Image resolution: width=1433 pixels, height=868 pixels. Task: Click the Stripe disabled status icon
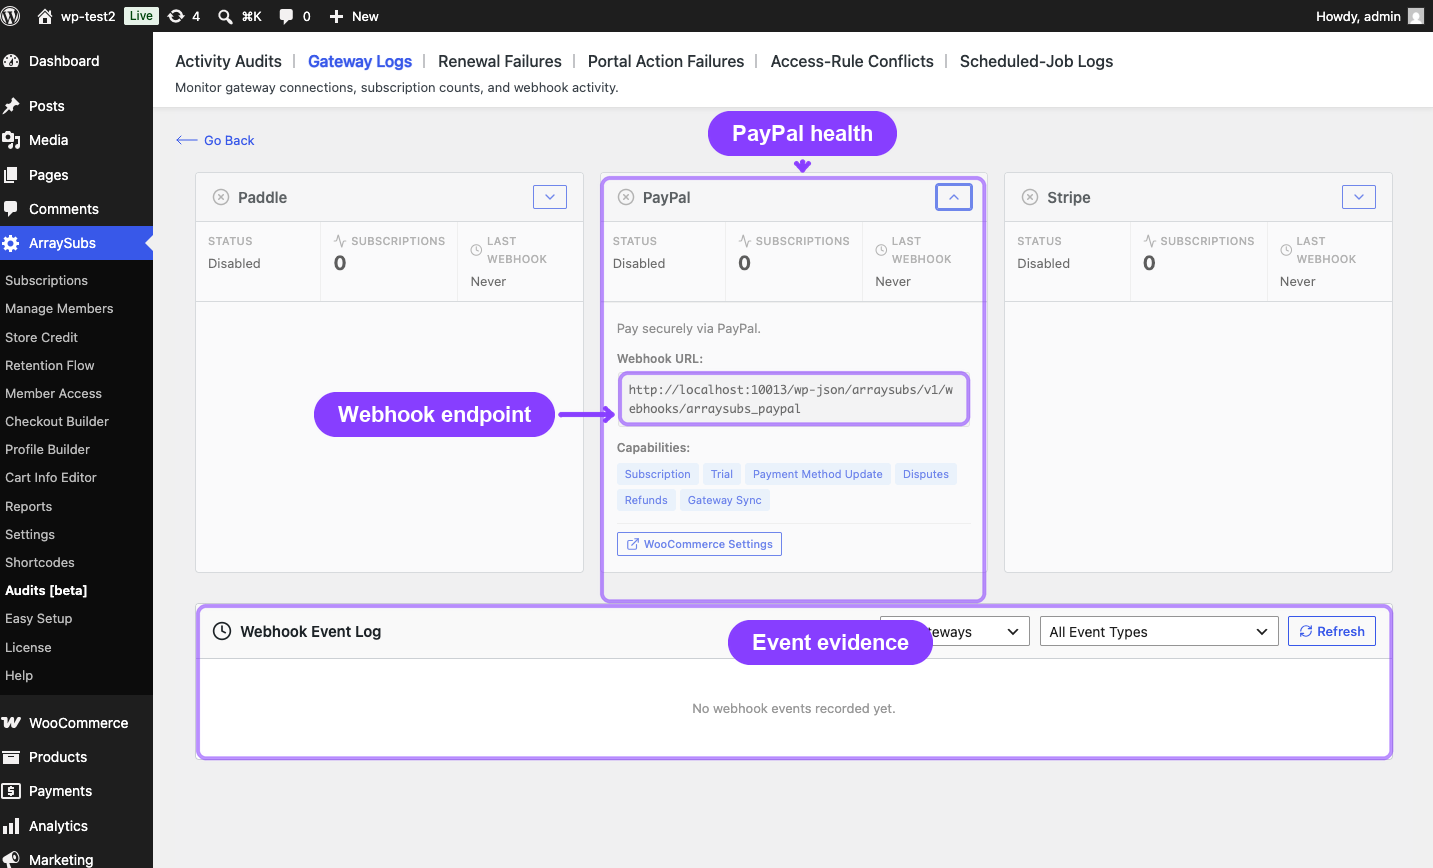[x=1030, y=197]
